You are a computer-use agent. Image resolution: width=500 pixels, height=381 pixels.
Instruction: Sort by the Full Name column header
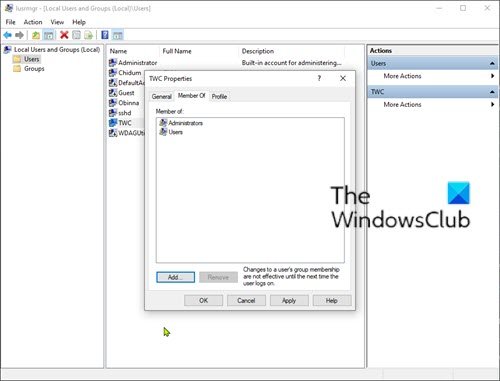pos(177,51)
